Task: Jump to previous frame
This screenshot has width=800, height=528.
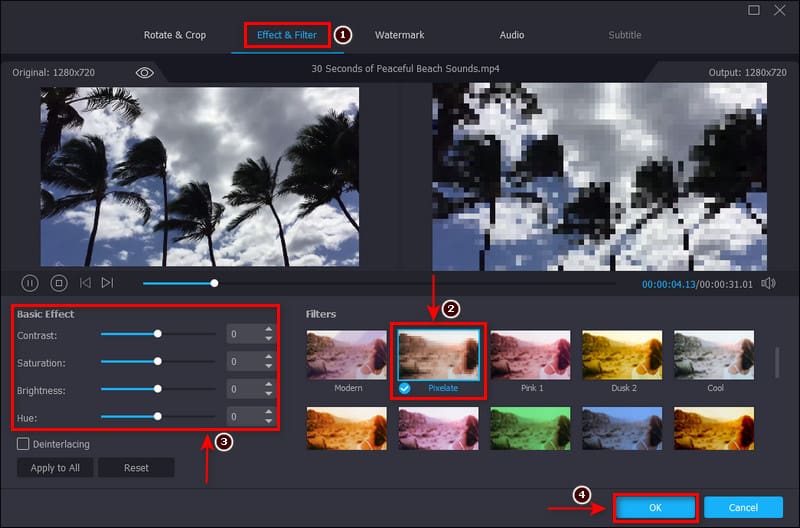Action: tap(85, 283)
